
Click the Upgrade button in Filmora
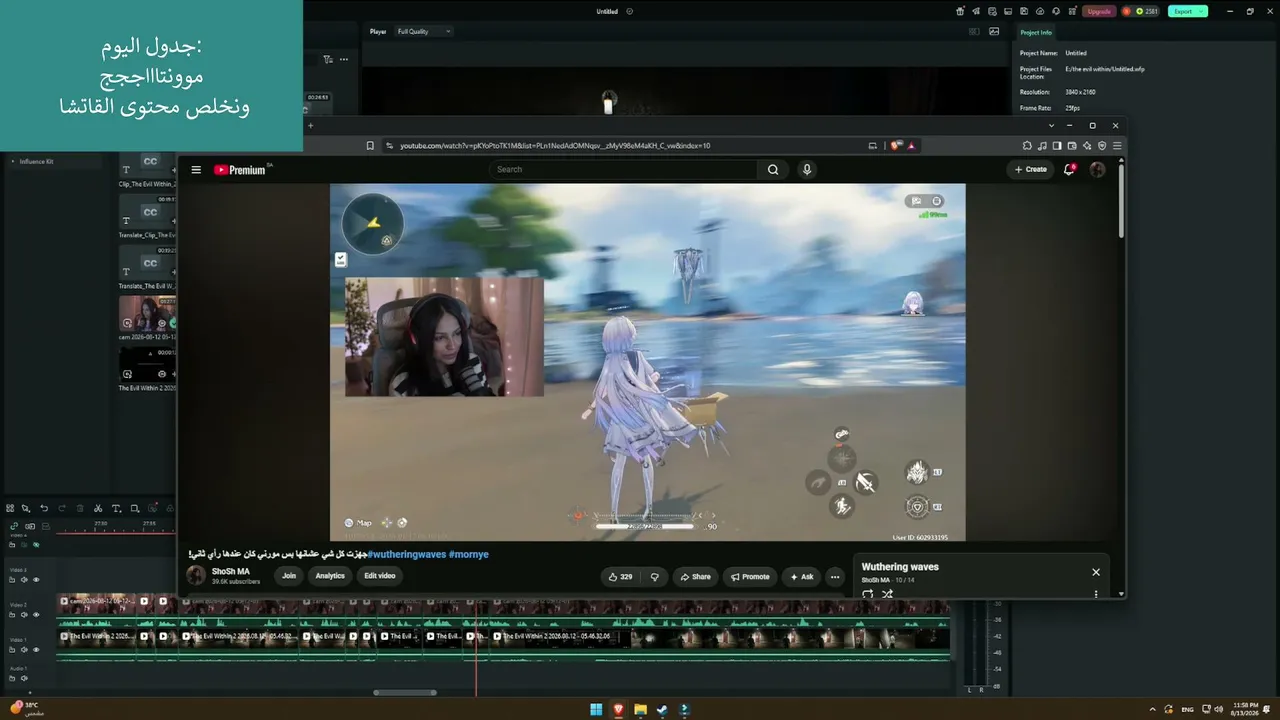pyautogui.click(x=1099, y=12)
